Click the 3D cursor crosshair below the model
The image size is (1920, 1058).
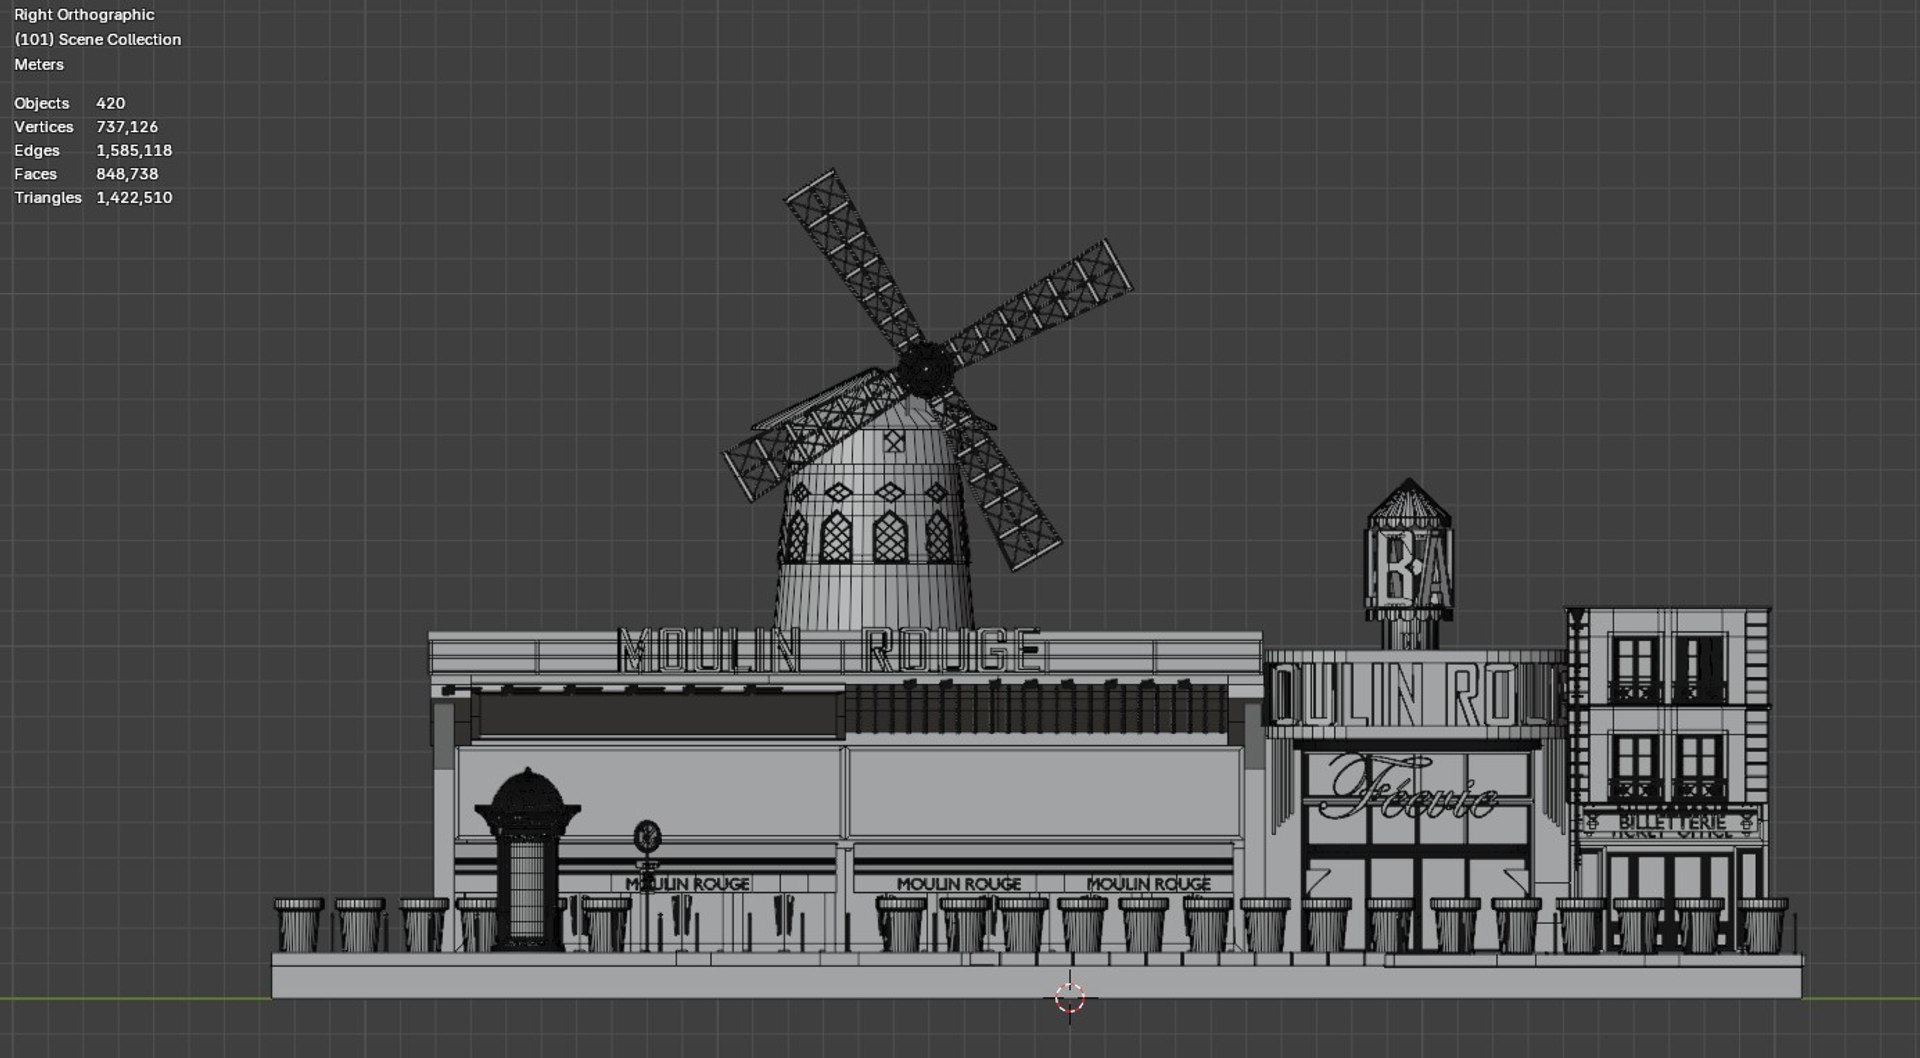[x=1070, y=997]
